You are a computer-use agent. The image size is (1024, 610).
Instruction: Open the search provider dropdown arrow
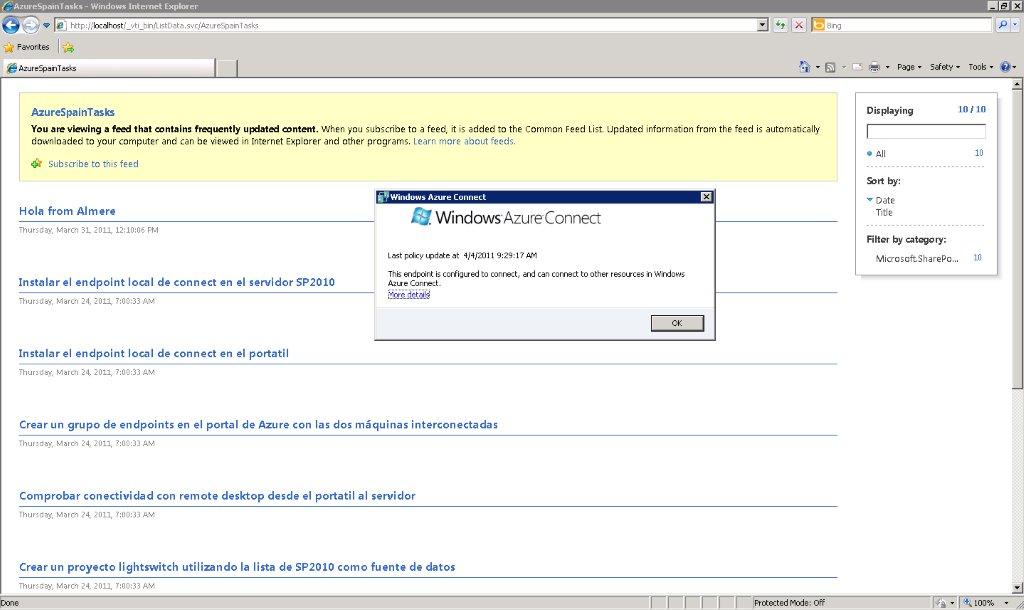coord(1016,25)
